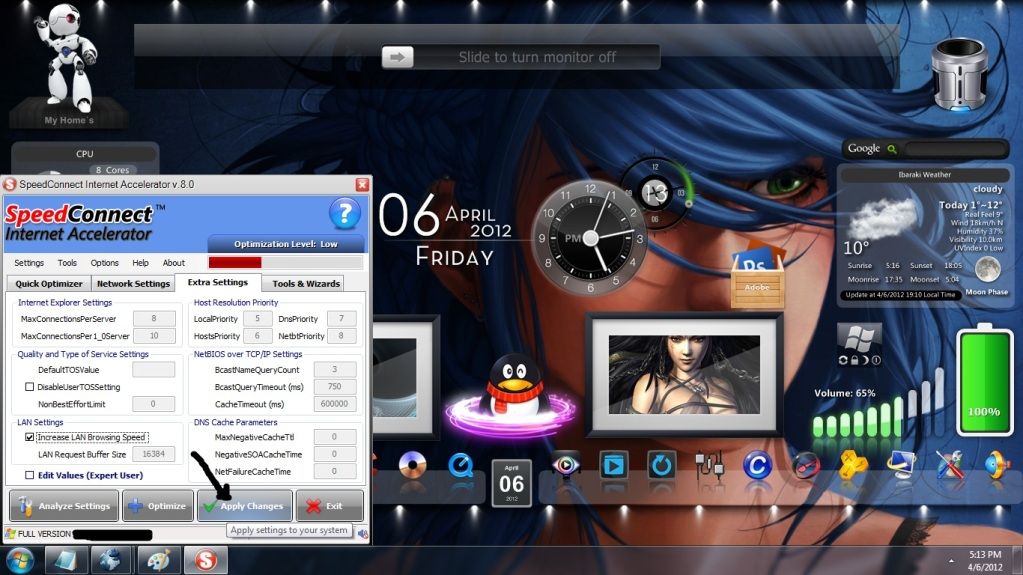
Task: Open the Tools menu
Action: (67, 263)
